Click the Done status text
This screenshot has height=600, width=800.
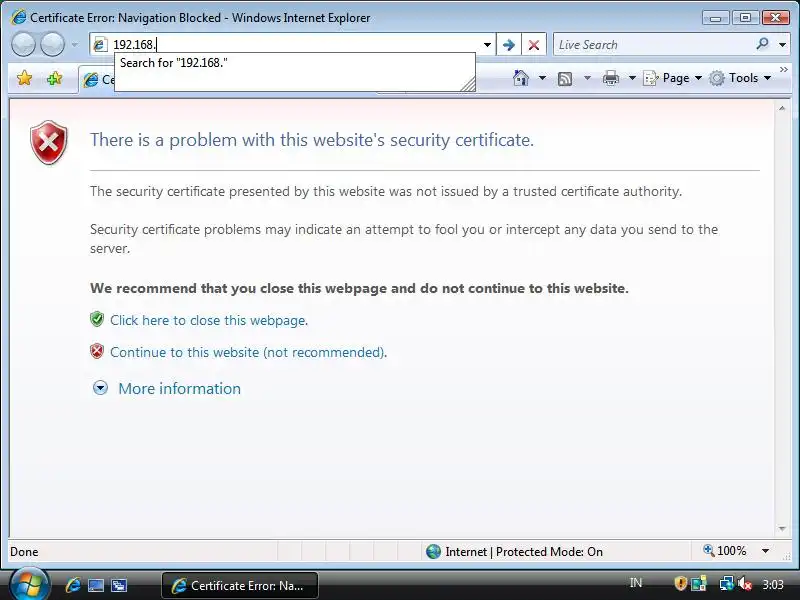coord(24,552)
